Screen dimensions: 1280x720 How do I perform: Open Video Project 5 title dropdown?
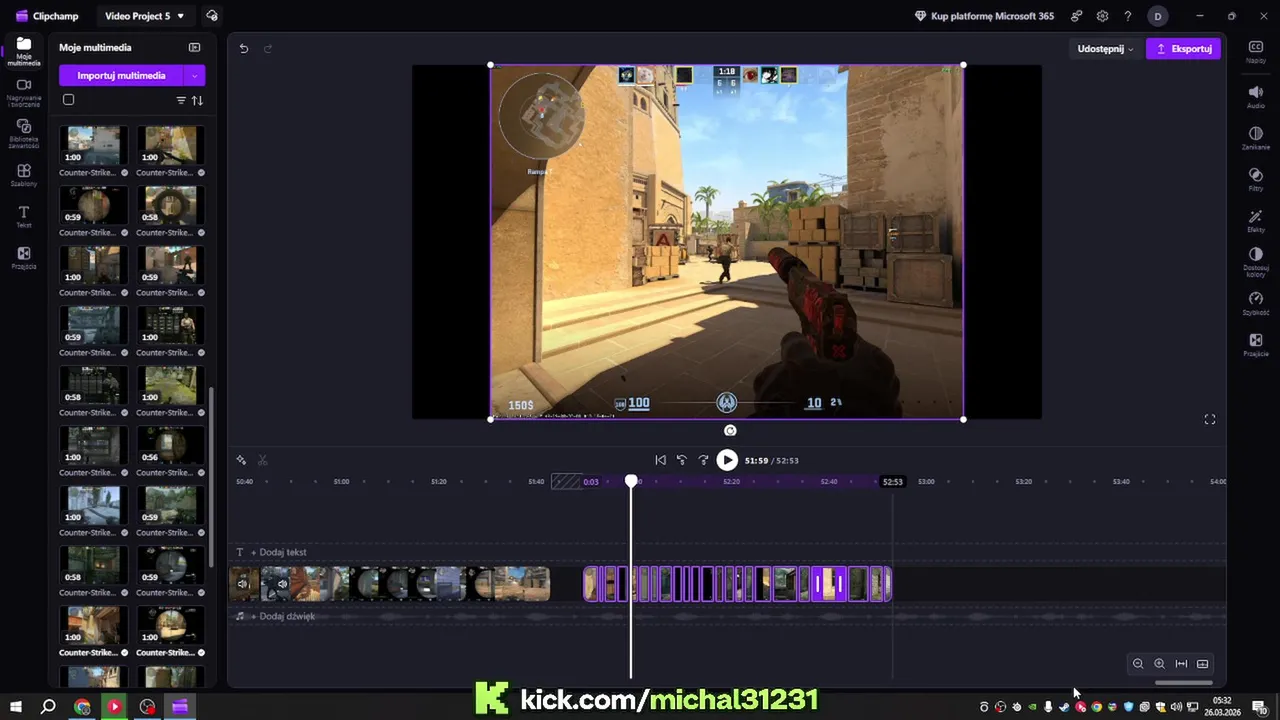coord(145,16)
